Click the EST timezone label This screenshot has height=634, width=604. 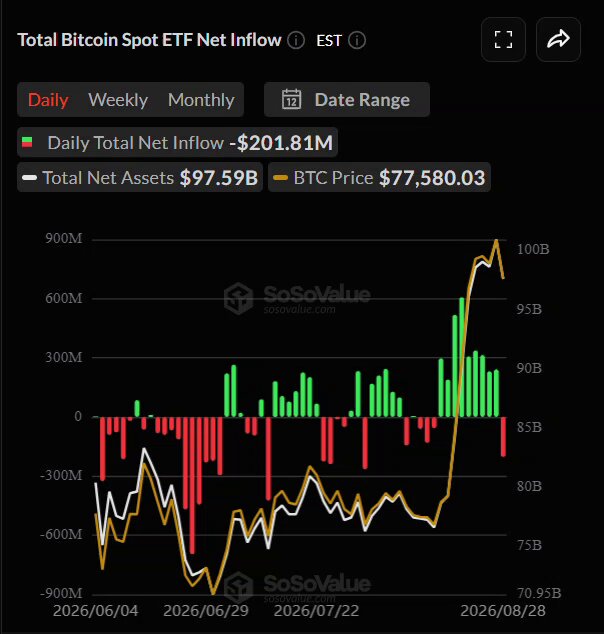point(329,40)
